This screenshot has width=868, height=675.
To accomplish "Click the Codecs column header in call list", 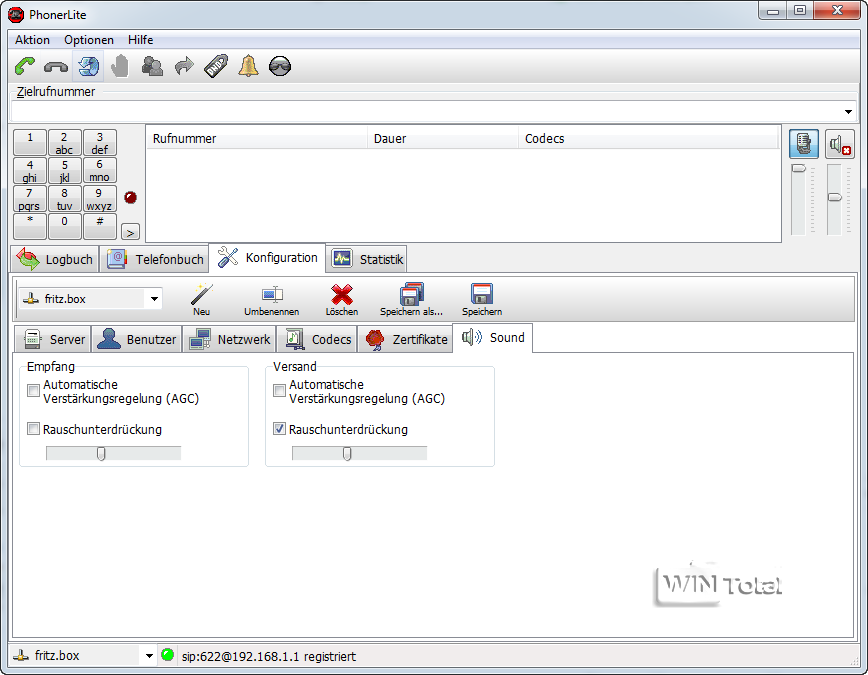I will tap(648, 139).
